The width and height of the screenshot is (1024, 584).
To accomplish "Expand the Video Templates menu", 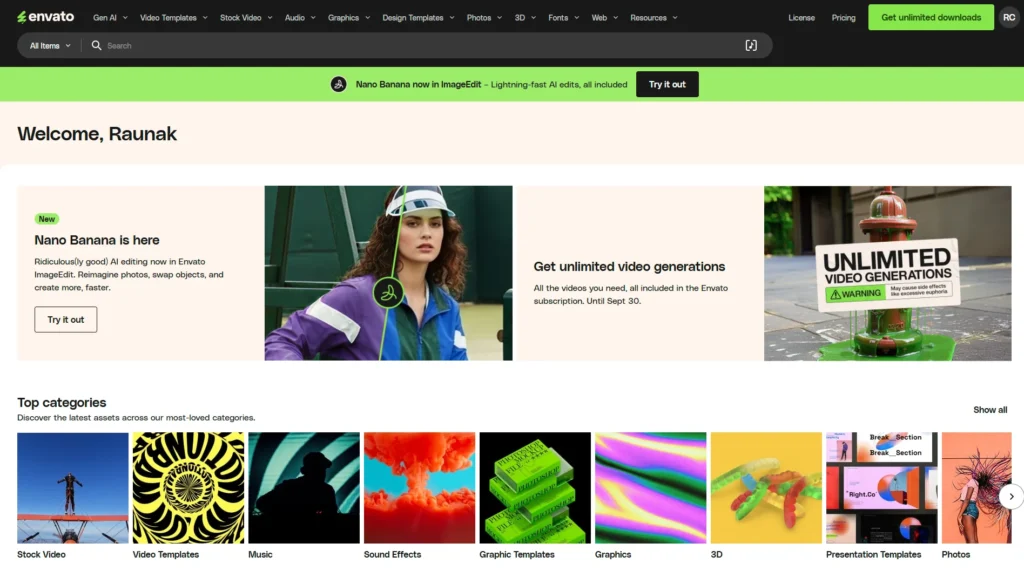I will click(174, 18).
